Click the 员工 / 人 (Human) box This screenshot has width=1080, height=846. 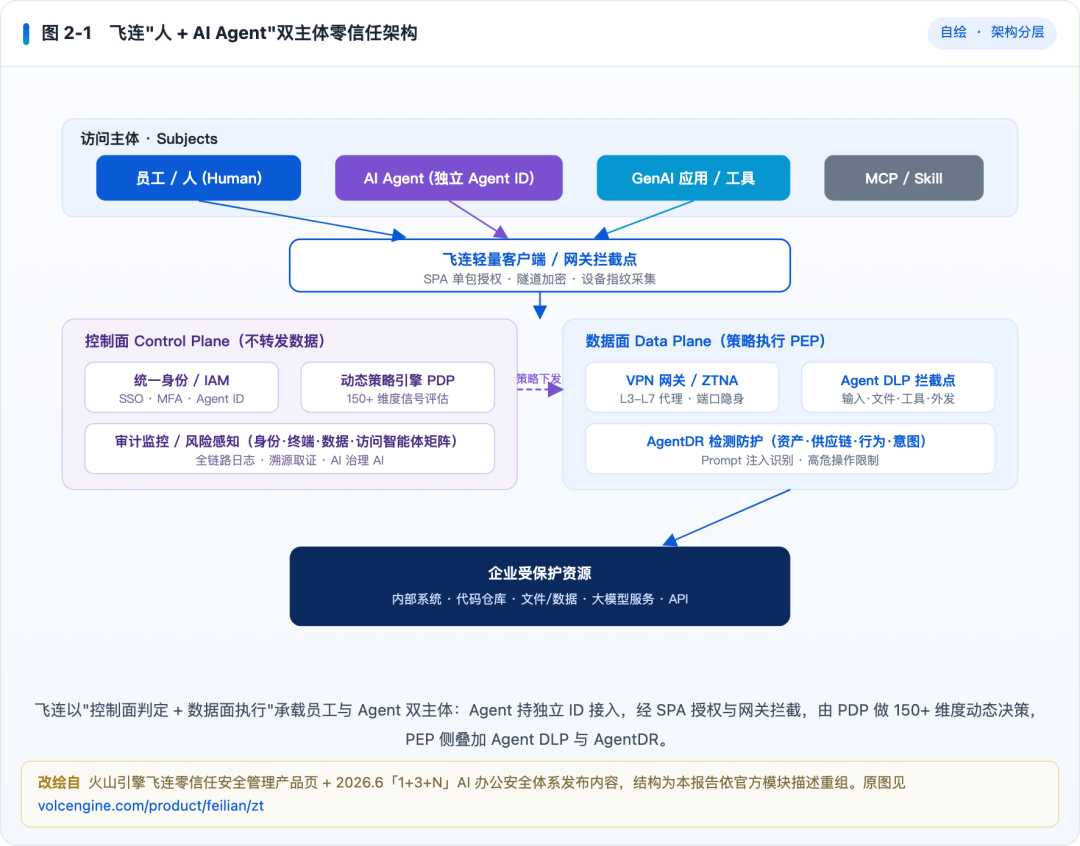pyautogui.click(x=198, y=178)
